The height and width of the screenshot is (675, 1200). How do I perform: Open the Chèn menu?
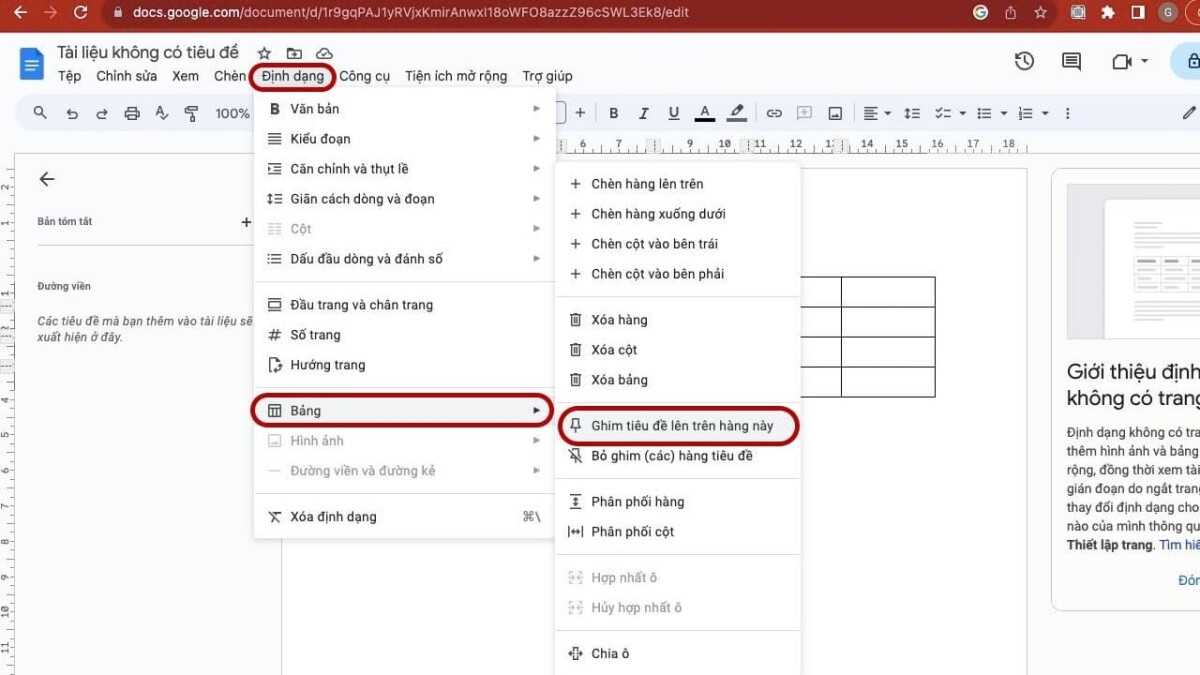[228, 75]
